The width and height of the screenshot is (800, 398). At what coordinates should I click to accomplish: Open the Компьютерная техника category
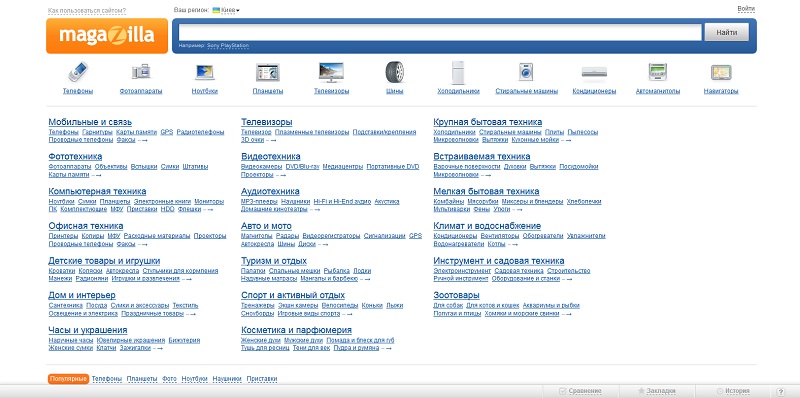[x=97, y=191]
